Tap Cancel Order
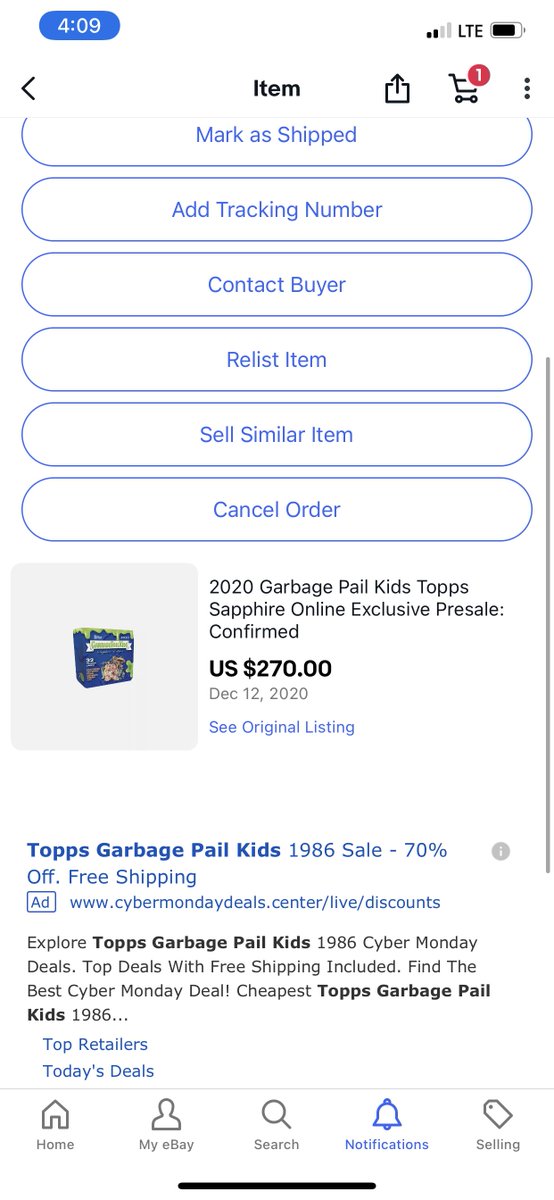The width and height of the screenshot is (554, 1200). click(276, 510)
